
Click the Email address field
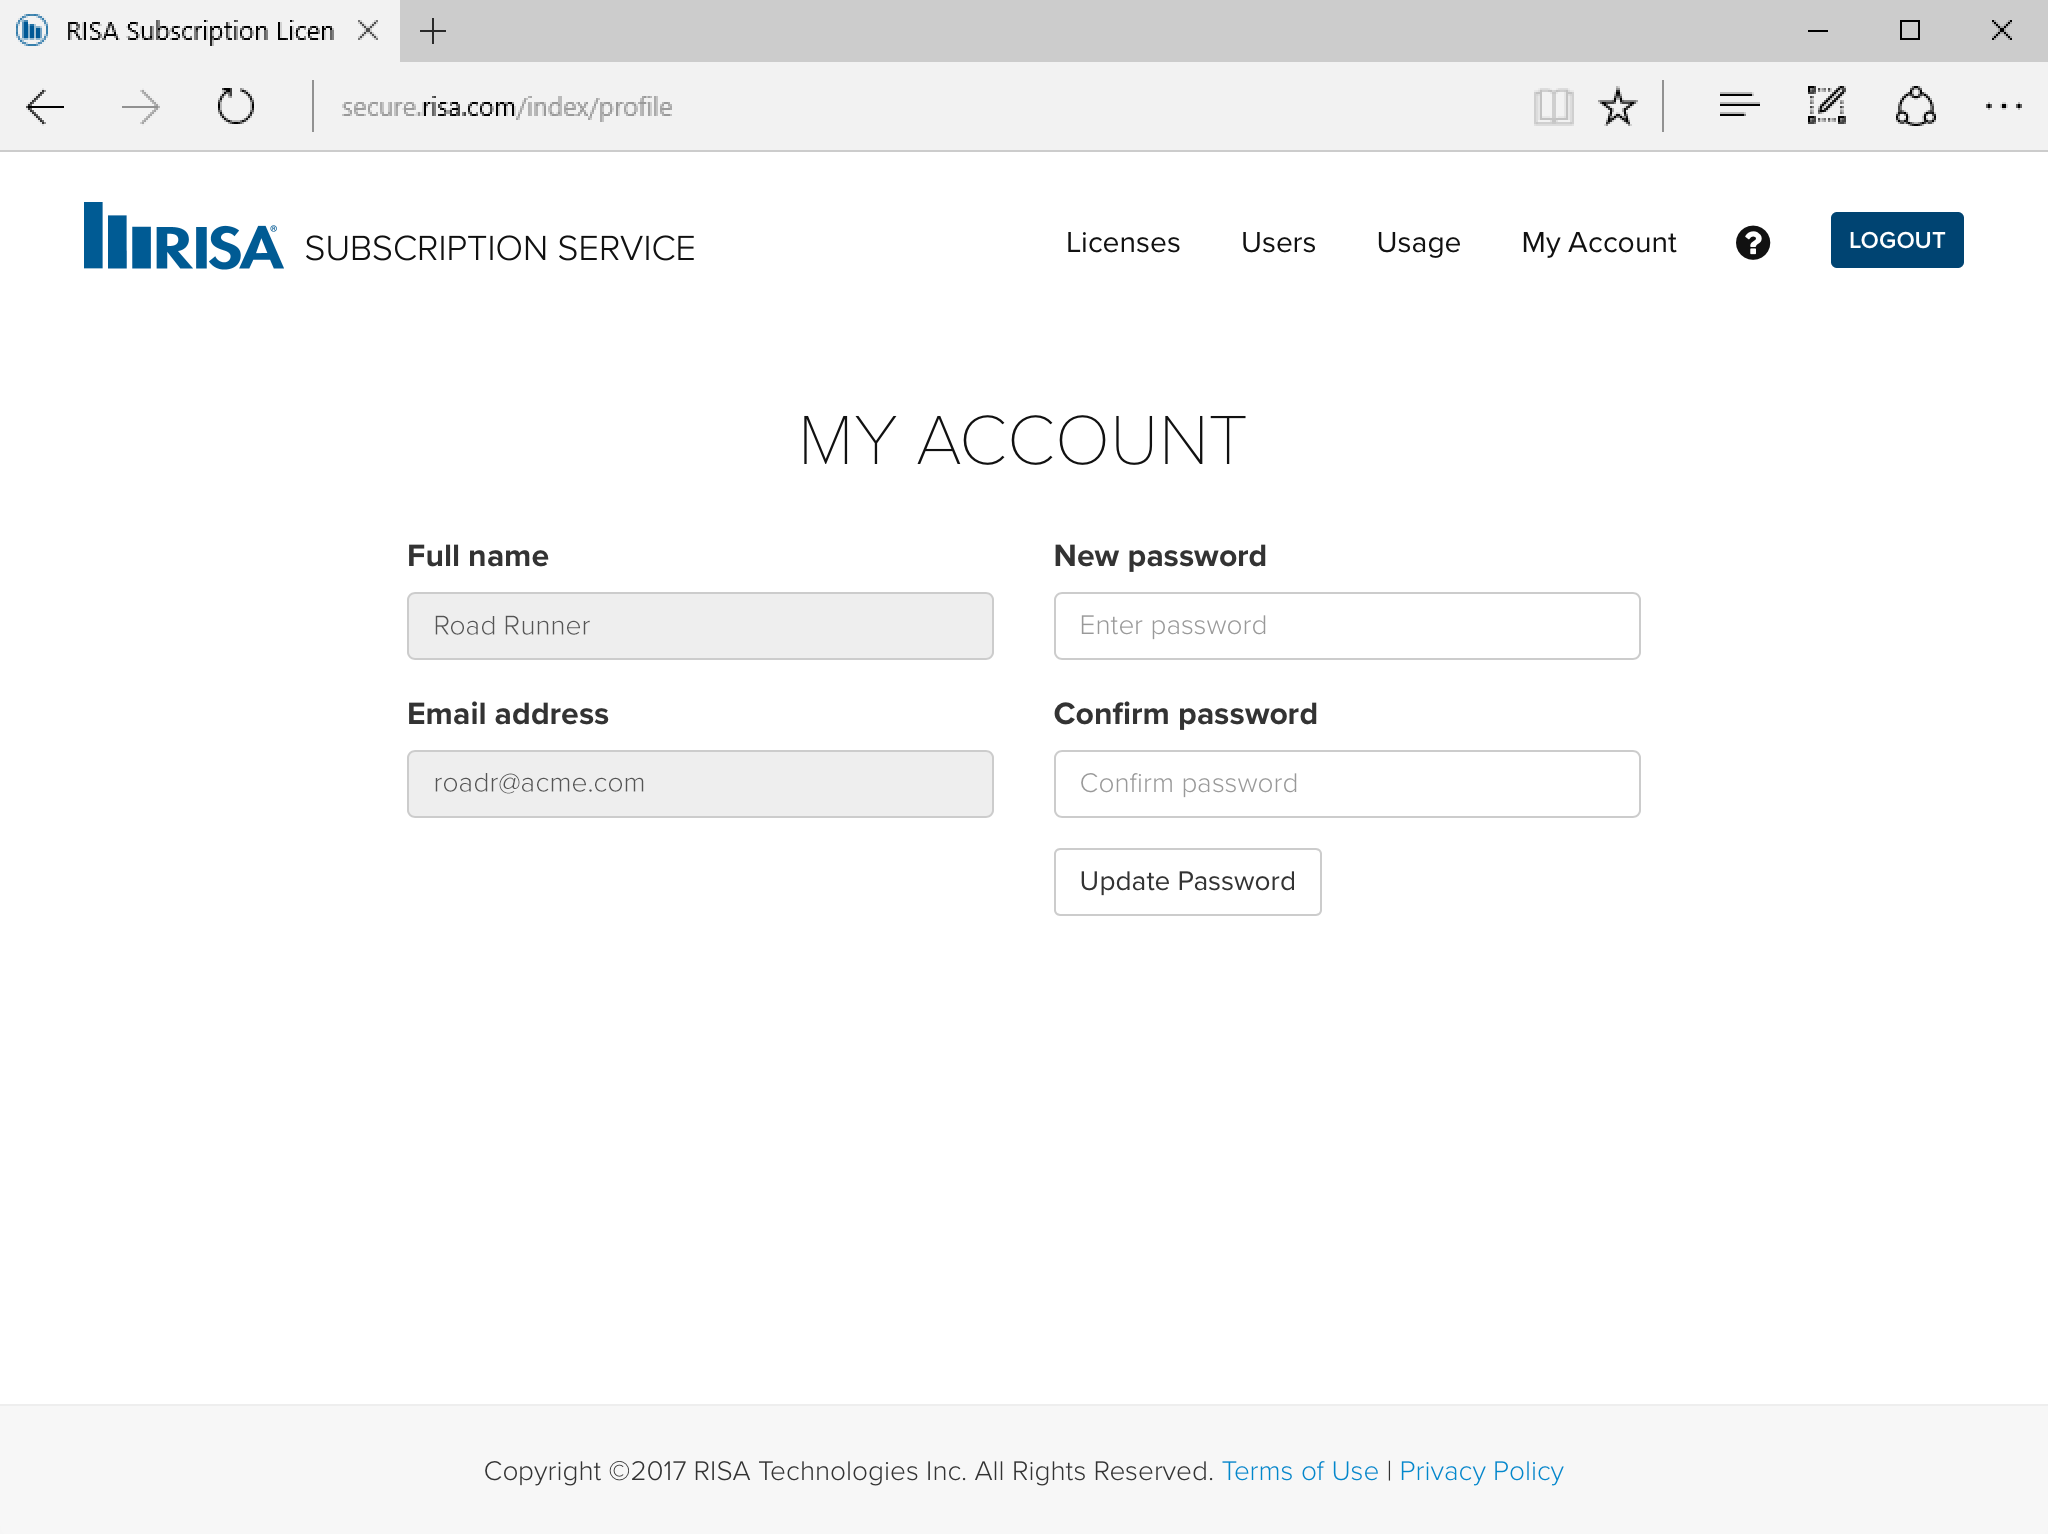point(700,784)
